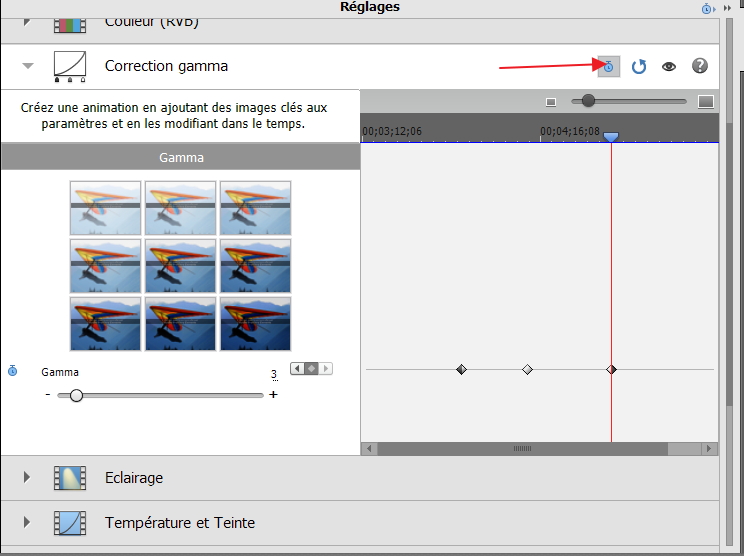Reset the Correction gamma effect
Screen dimensions: 744x556
639,66
